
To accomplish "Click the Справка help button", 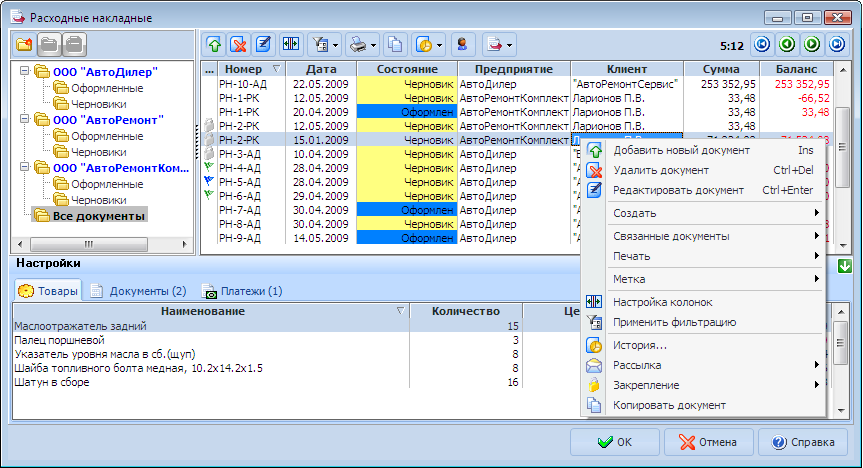I will point(803,441).
